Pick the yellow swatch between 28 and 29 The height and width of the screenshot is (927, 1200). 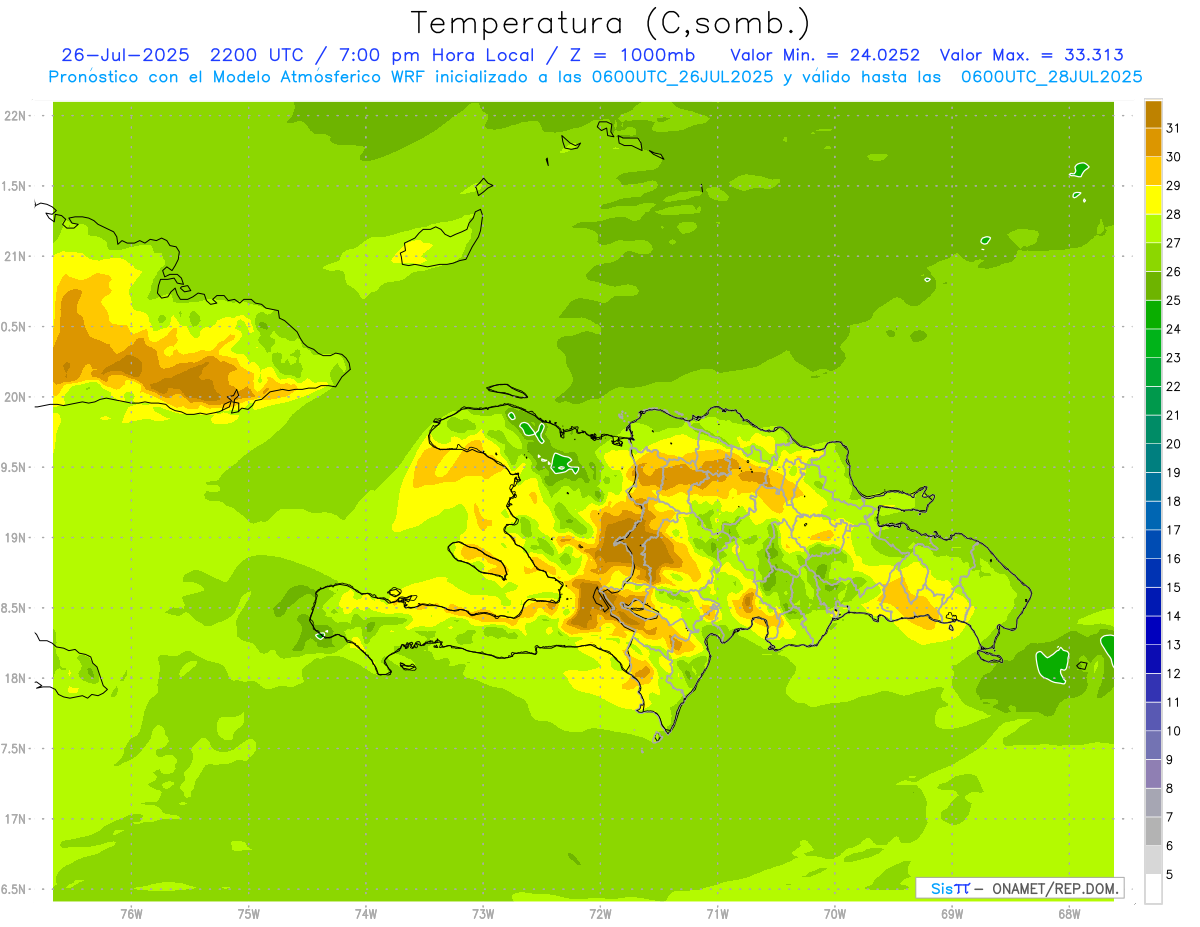(1153, 200)
